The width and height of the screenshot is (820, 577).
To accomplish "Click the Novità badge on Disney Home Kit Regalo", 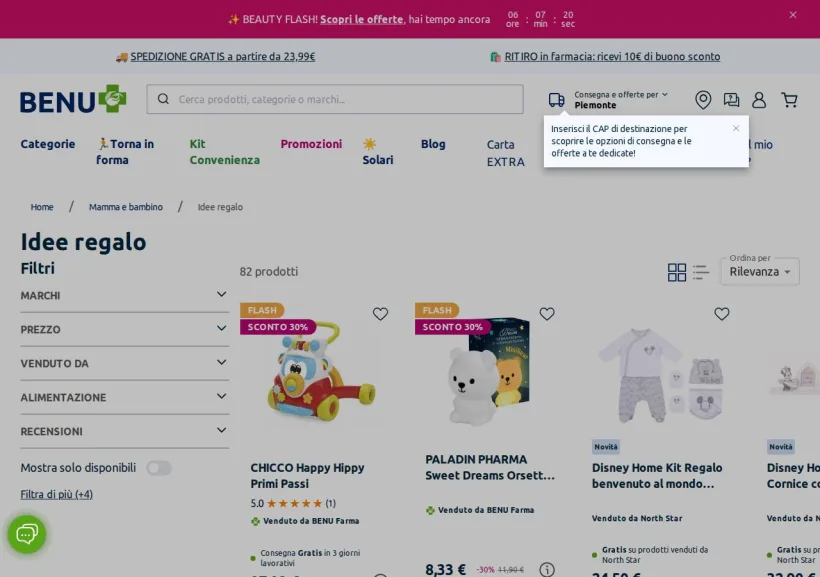I will [x=606, y=447].
